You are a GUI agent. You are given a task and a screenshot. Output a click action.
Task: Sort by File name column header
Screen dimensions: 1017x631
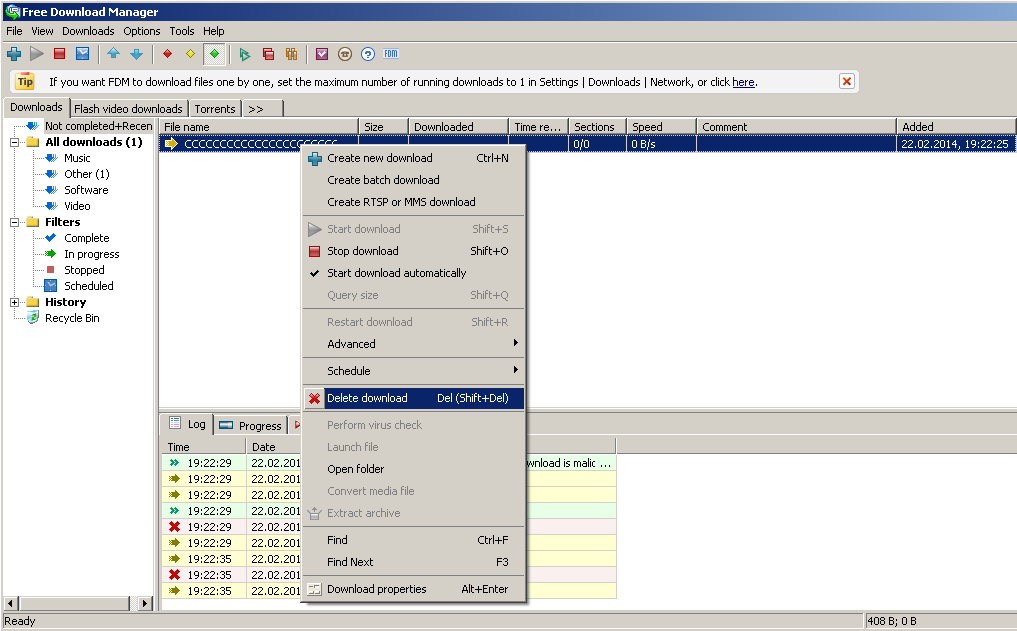click(x=259, y=126)
